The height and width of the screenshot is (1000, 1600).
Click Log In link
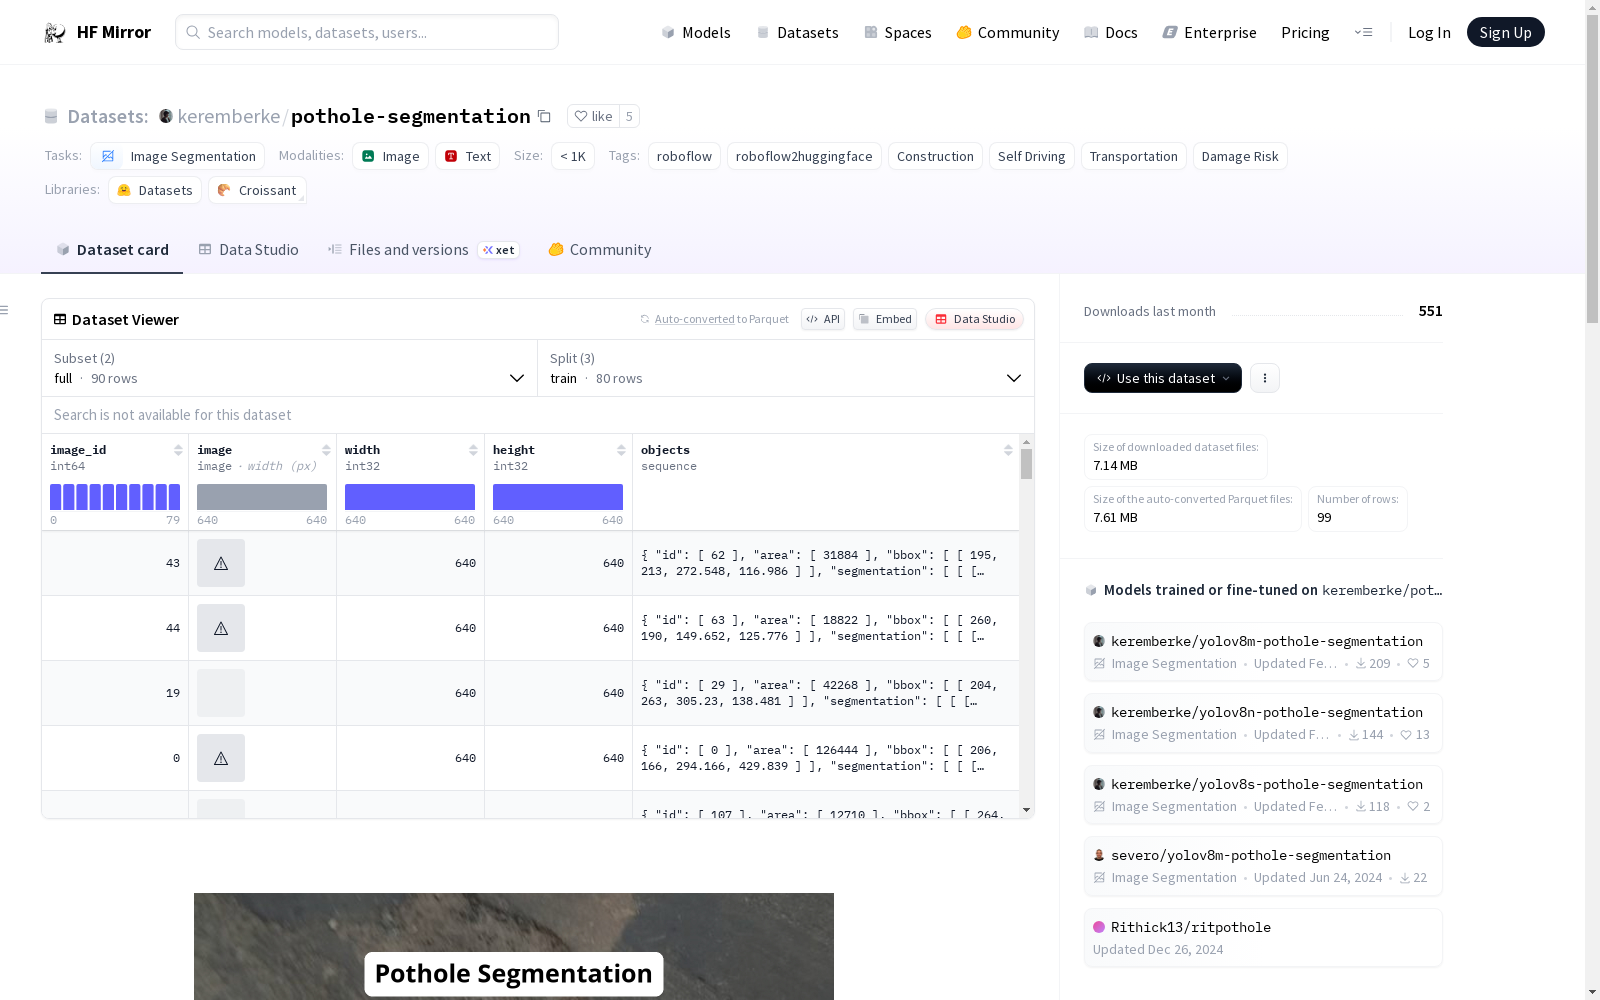pyautogui.click(x=1429, y=32)
